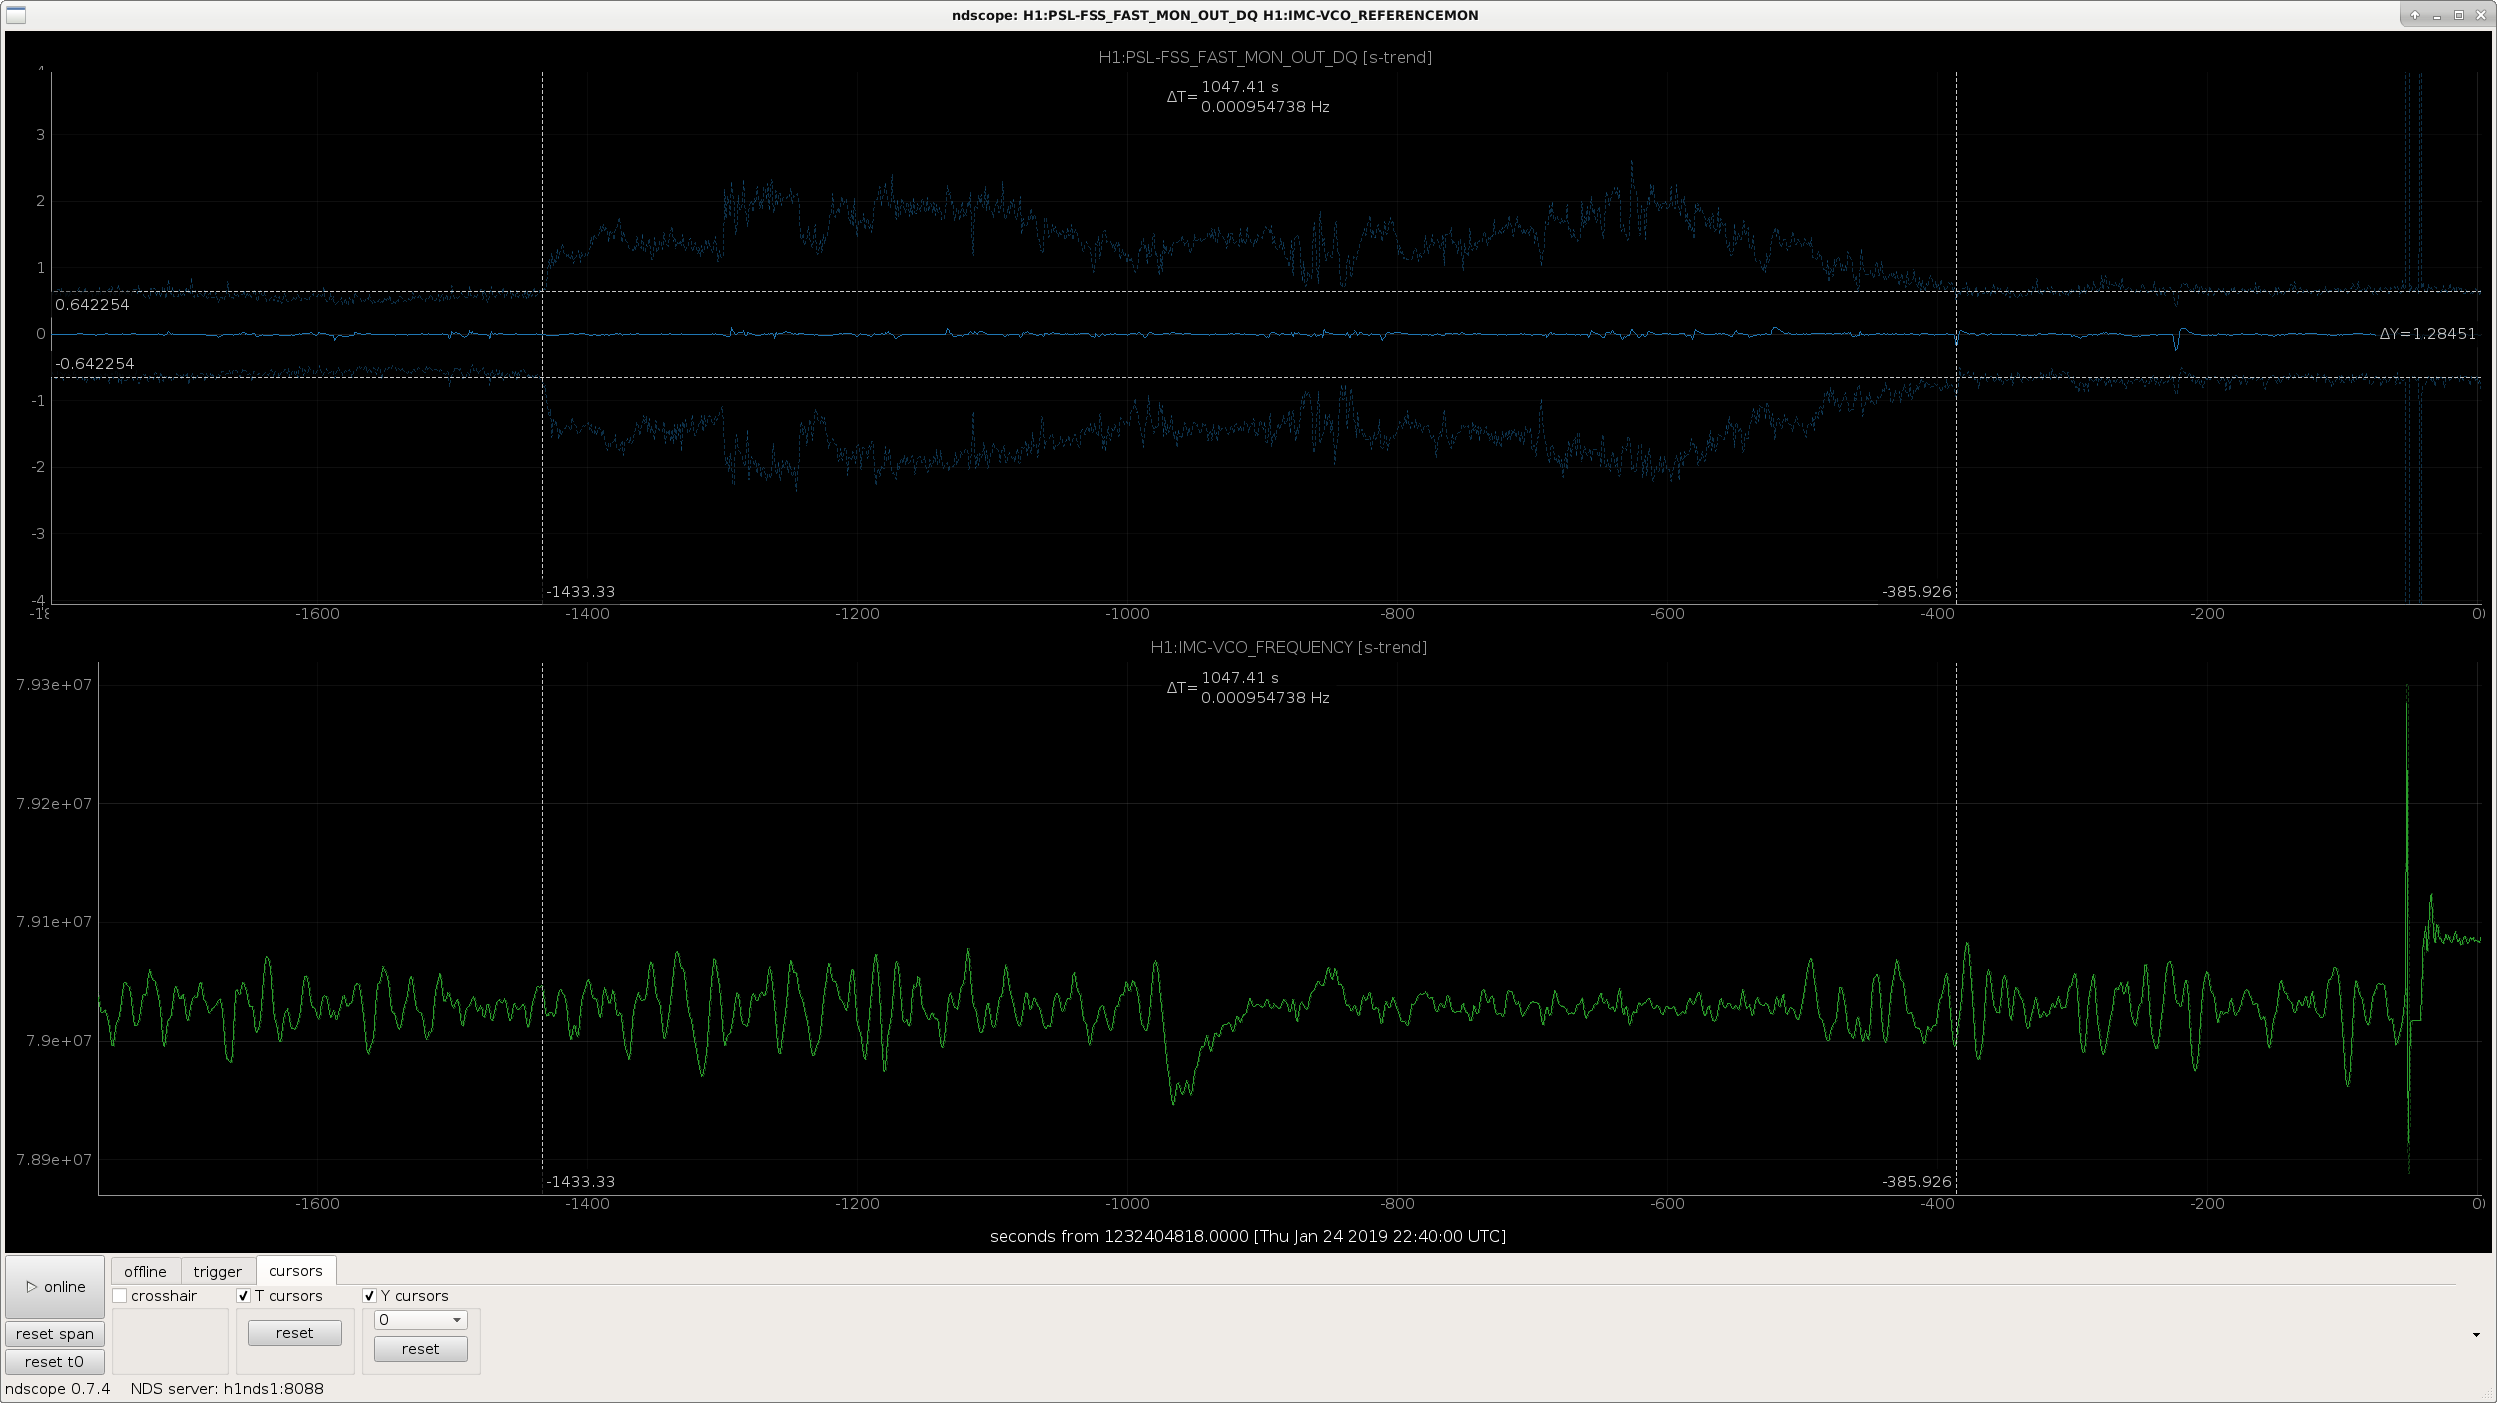Viewport: 2497px width, 1403px height.
Task: Maximize the ndscope window
Action: pos(2458,15)
